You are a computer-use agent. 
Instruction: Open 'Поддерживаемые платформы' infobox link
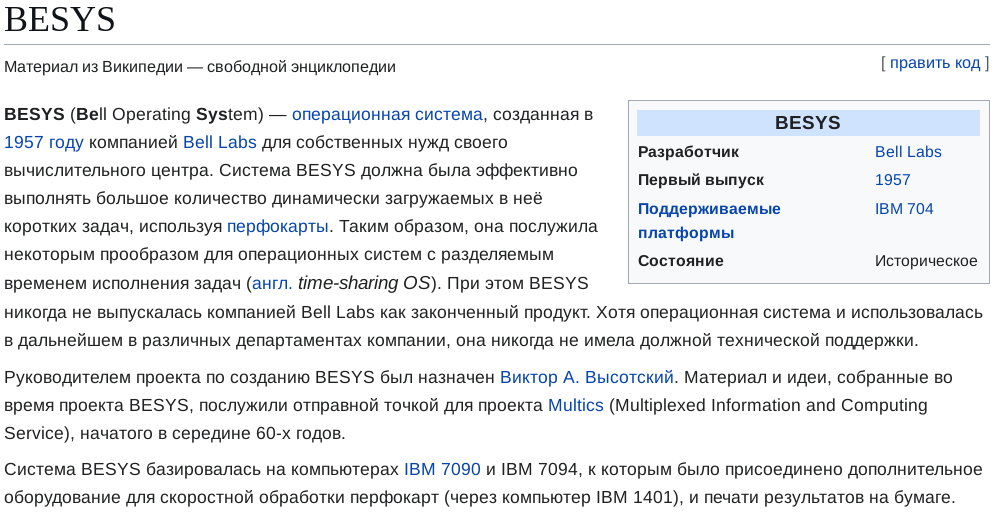click(709, 221)
